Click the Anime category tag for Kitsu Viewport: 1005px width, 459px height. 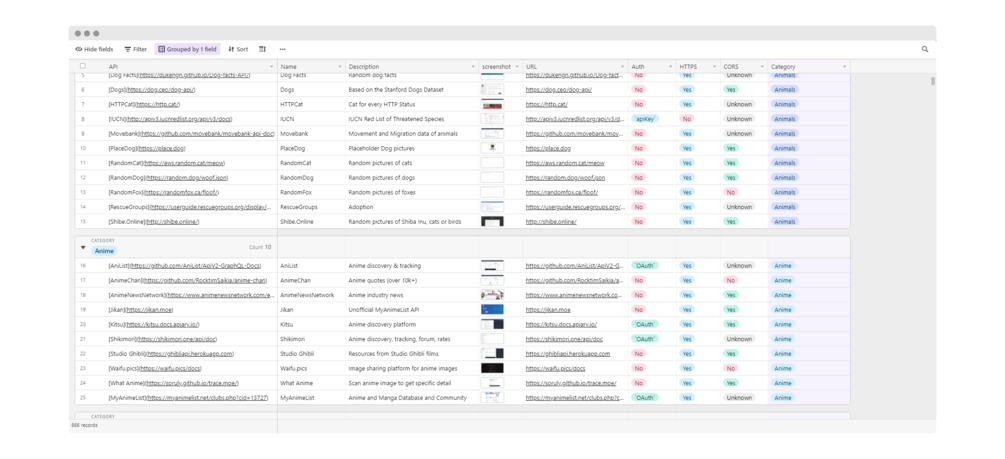(783, 324)
